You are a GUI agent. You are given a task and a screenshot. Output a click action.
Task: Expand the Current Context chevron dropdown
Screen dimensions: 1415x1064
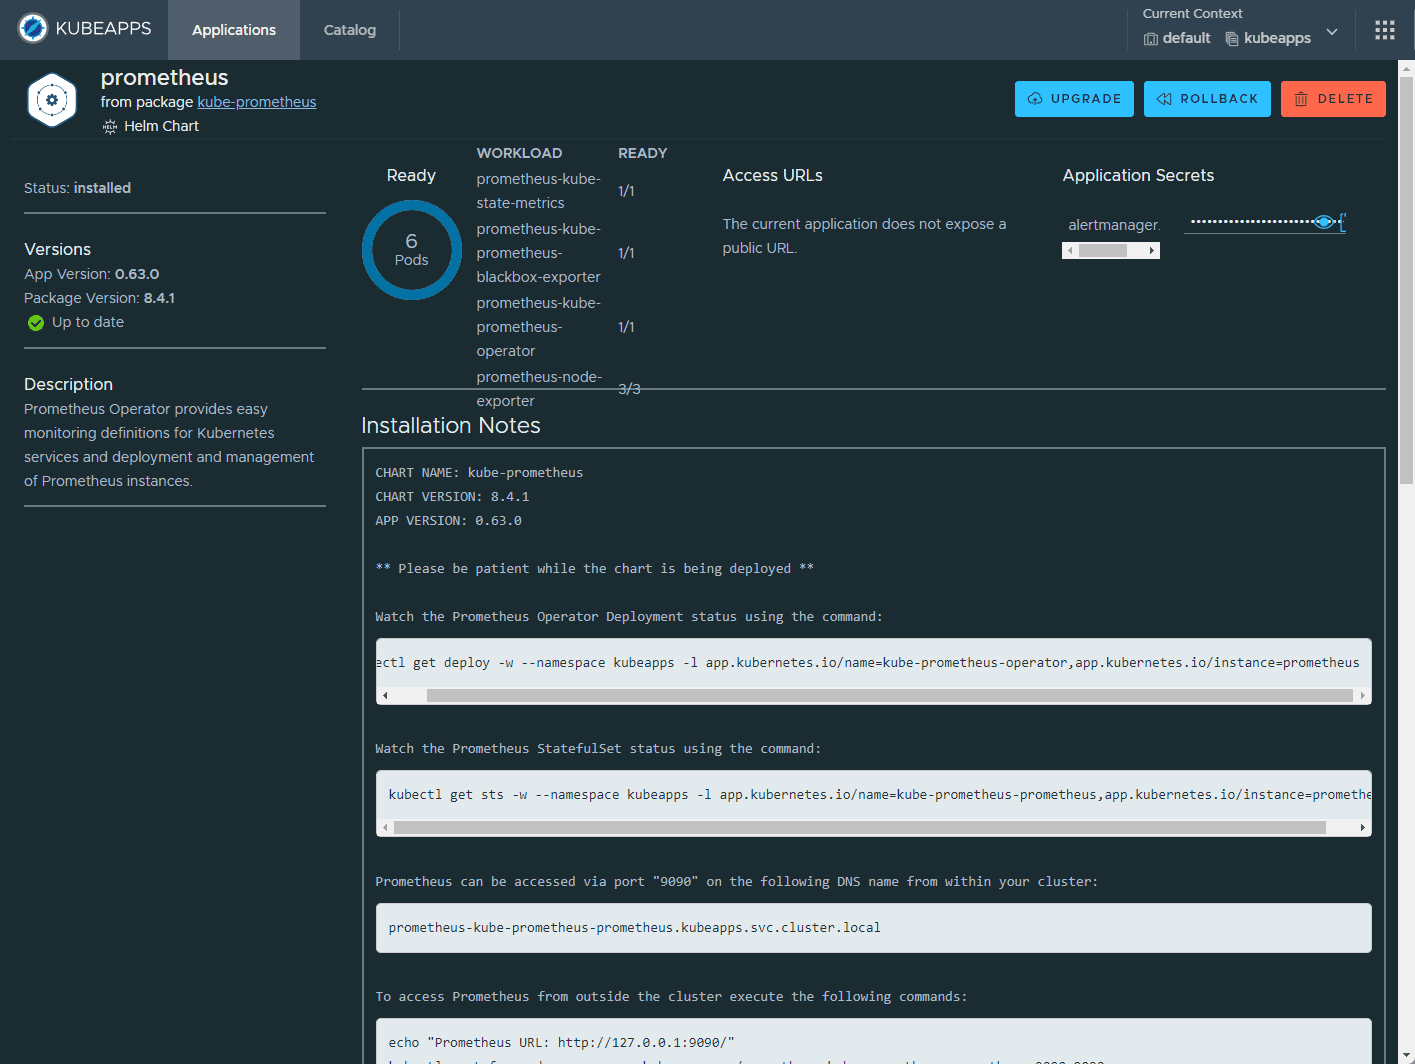coord(1332,32)
